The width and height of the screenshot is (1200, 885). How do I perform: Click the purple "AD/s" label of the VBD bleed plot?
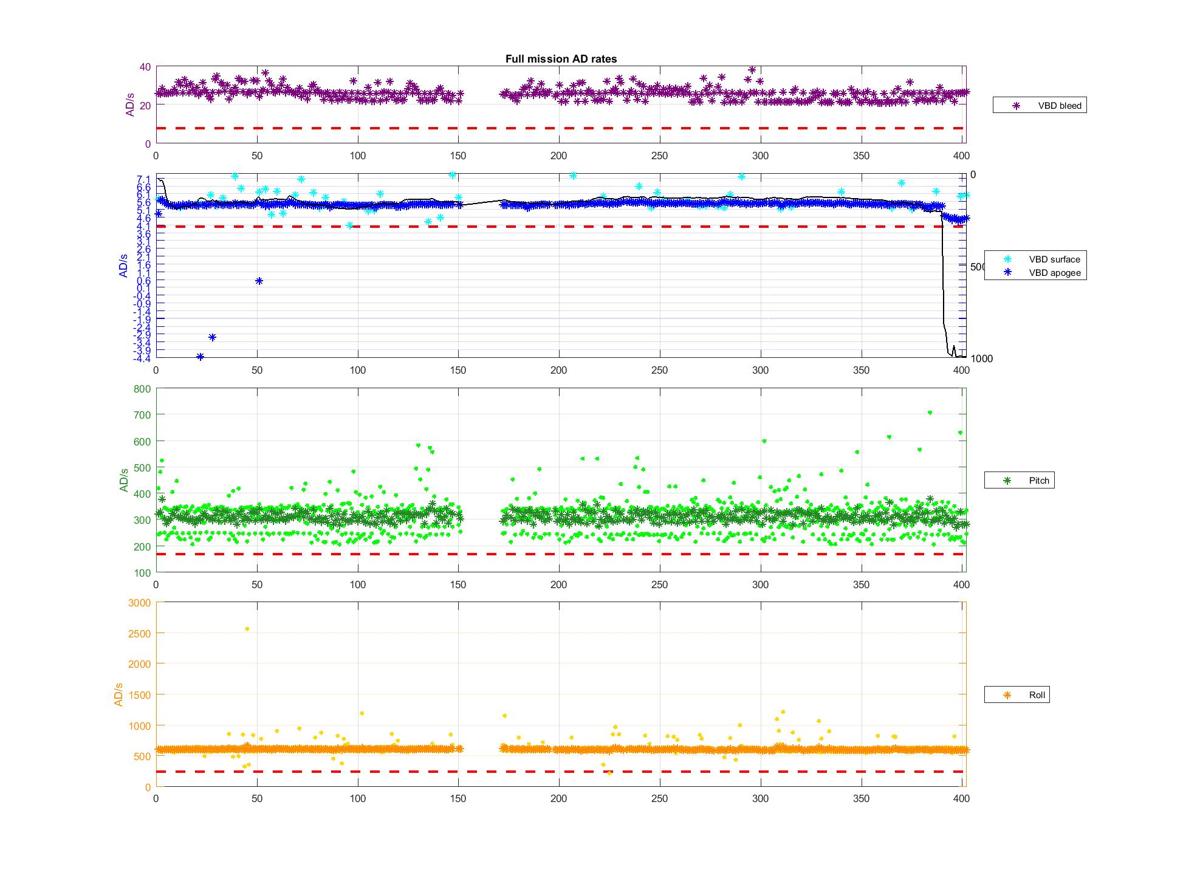coord(131,106)
